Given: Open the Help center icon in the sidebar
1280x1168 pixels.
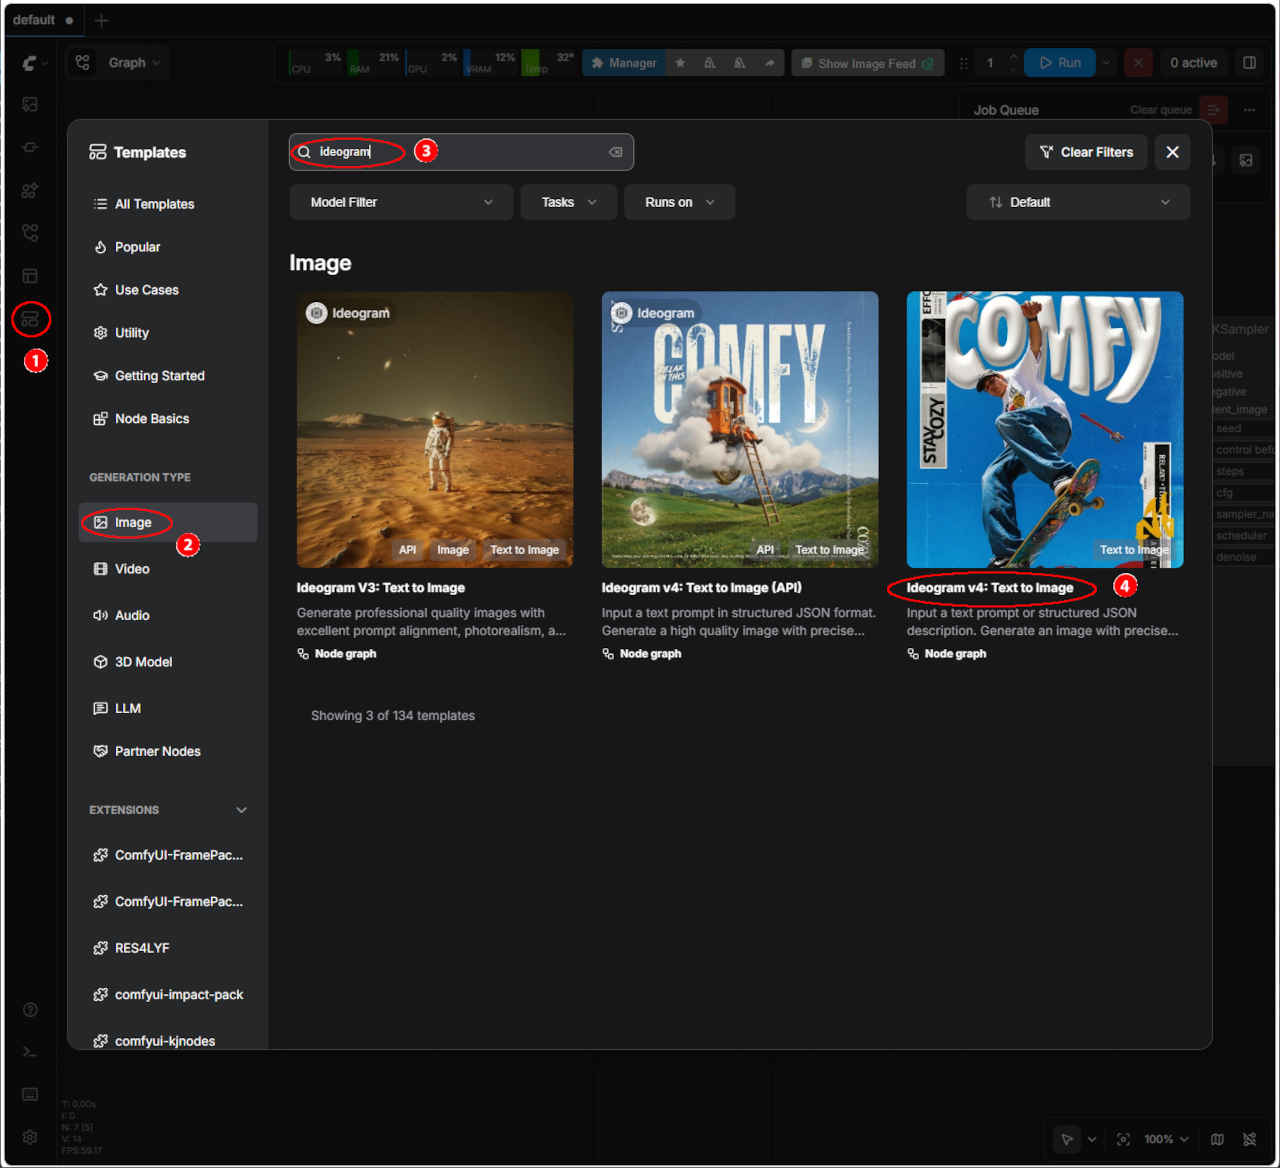Looking at the screenshot, I should (x=30, y=1010).
